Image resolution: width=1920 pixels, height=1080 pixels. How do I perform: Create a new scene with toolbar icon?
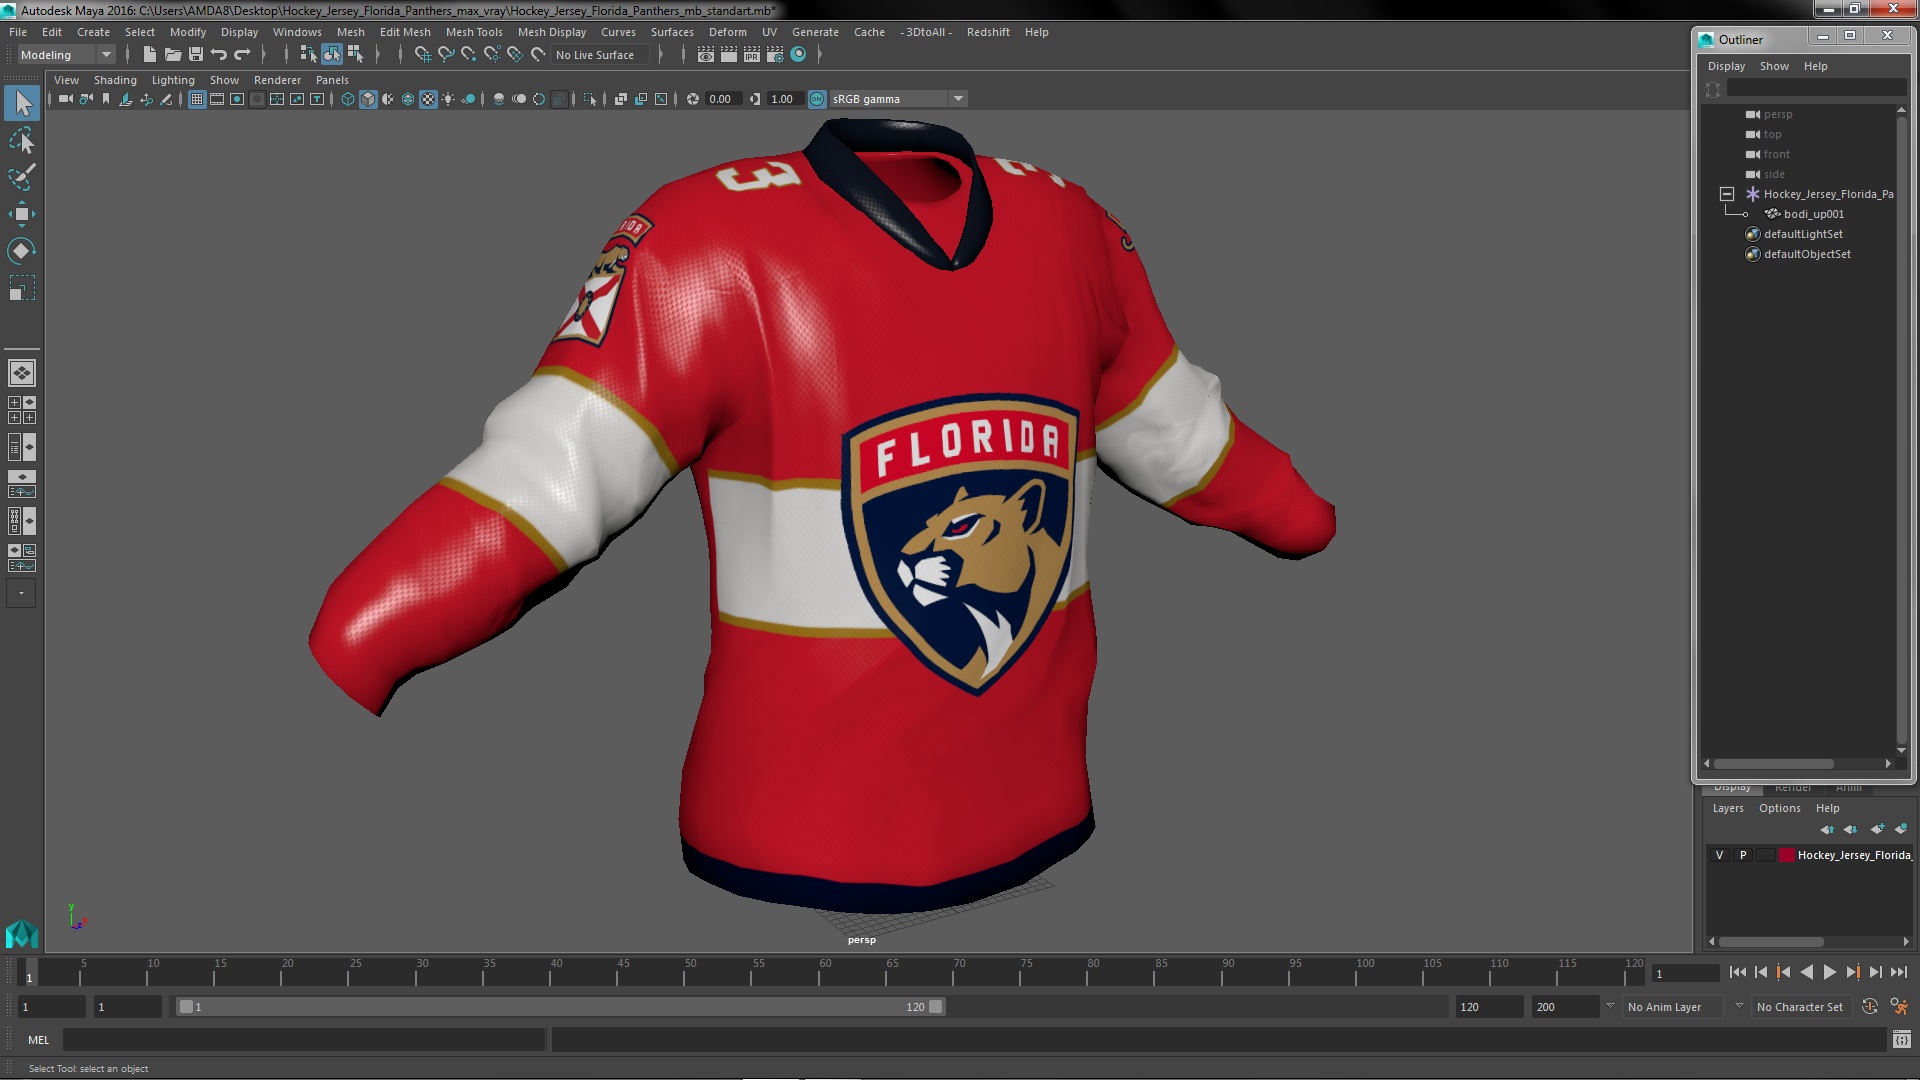[x=150, y=55]
